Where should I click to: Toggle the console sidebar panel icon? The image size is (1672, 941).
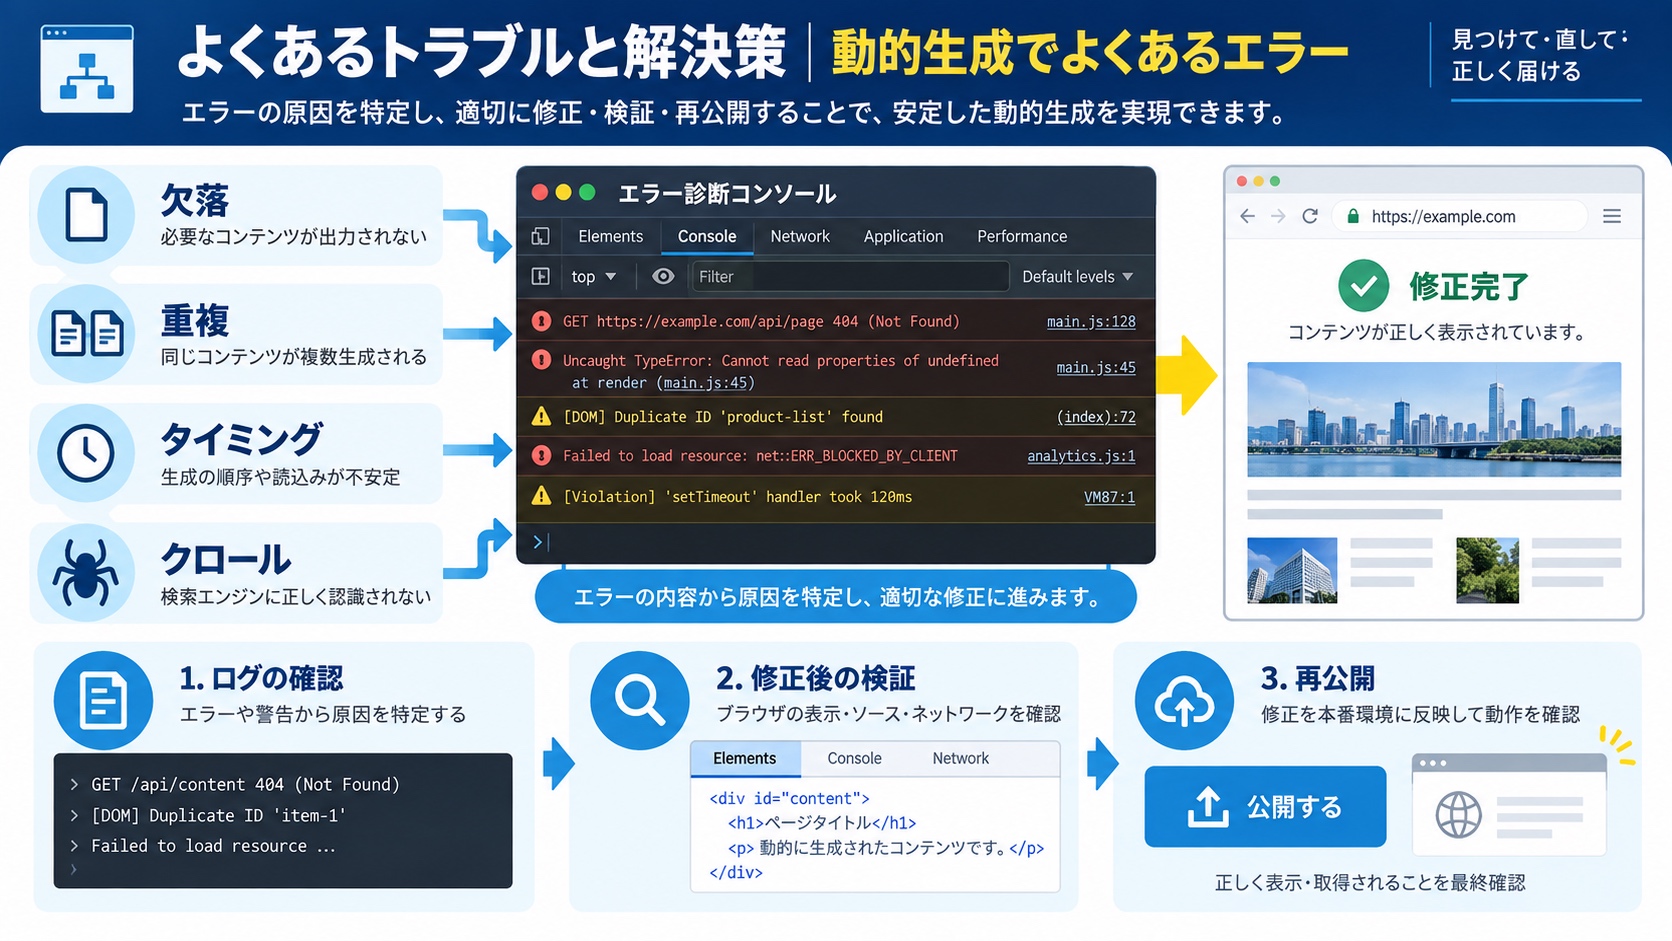click(540, 277)
